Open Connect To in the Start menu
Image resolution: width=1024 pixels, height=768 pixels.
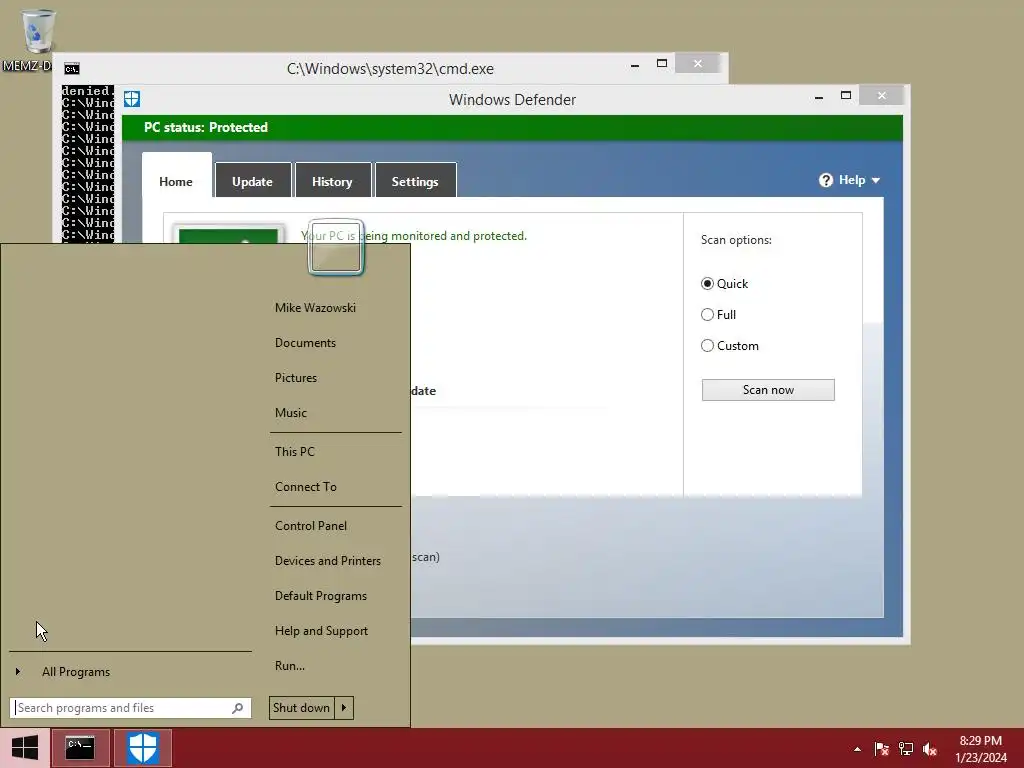click(x=306, y=487)
